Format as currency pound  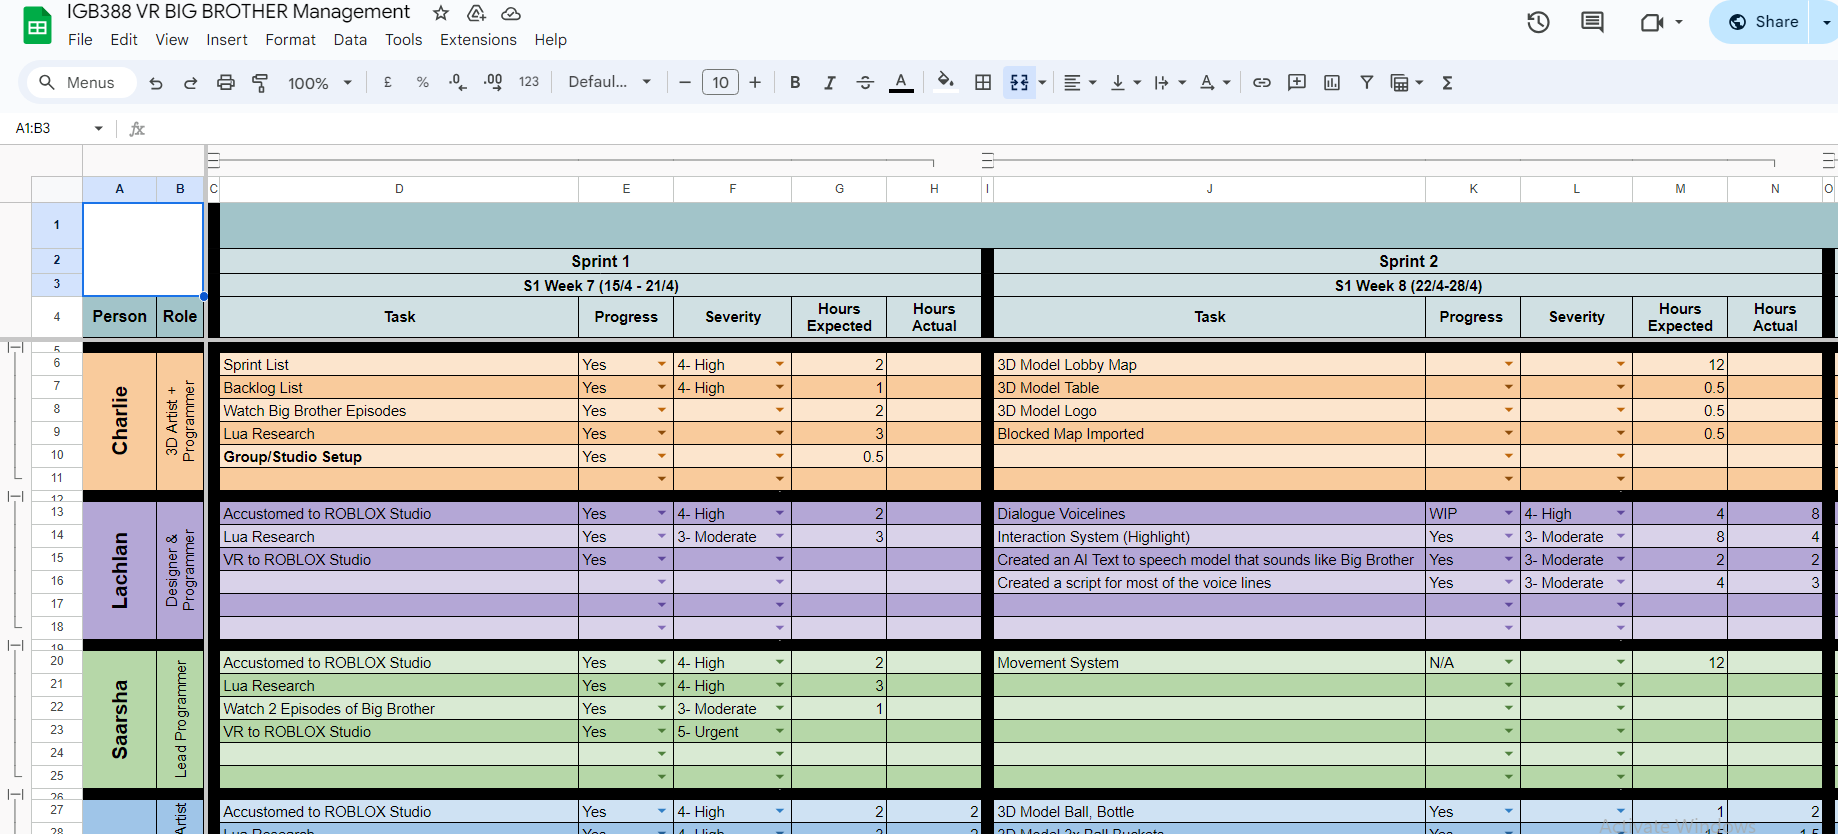coord(388,83)
